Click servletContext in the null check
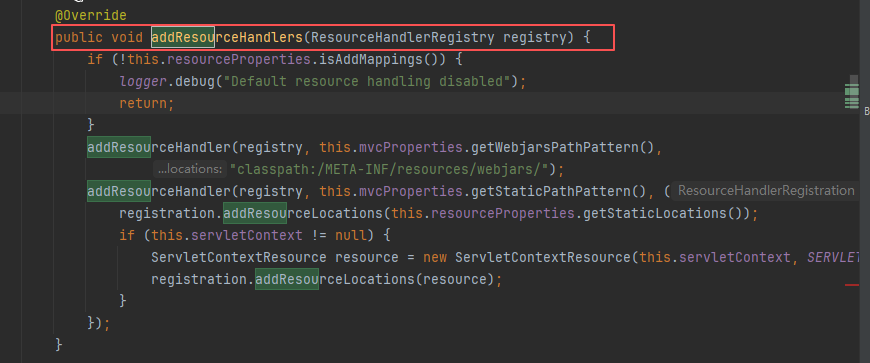870x363 pixels. click(247, 235)
